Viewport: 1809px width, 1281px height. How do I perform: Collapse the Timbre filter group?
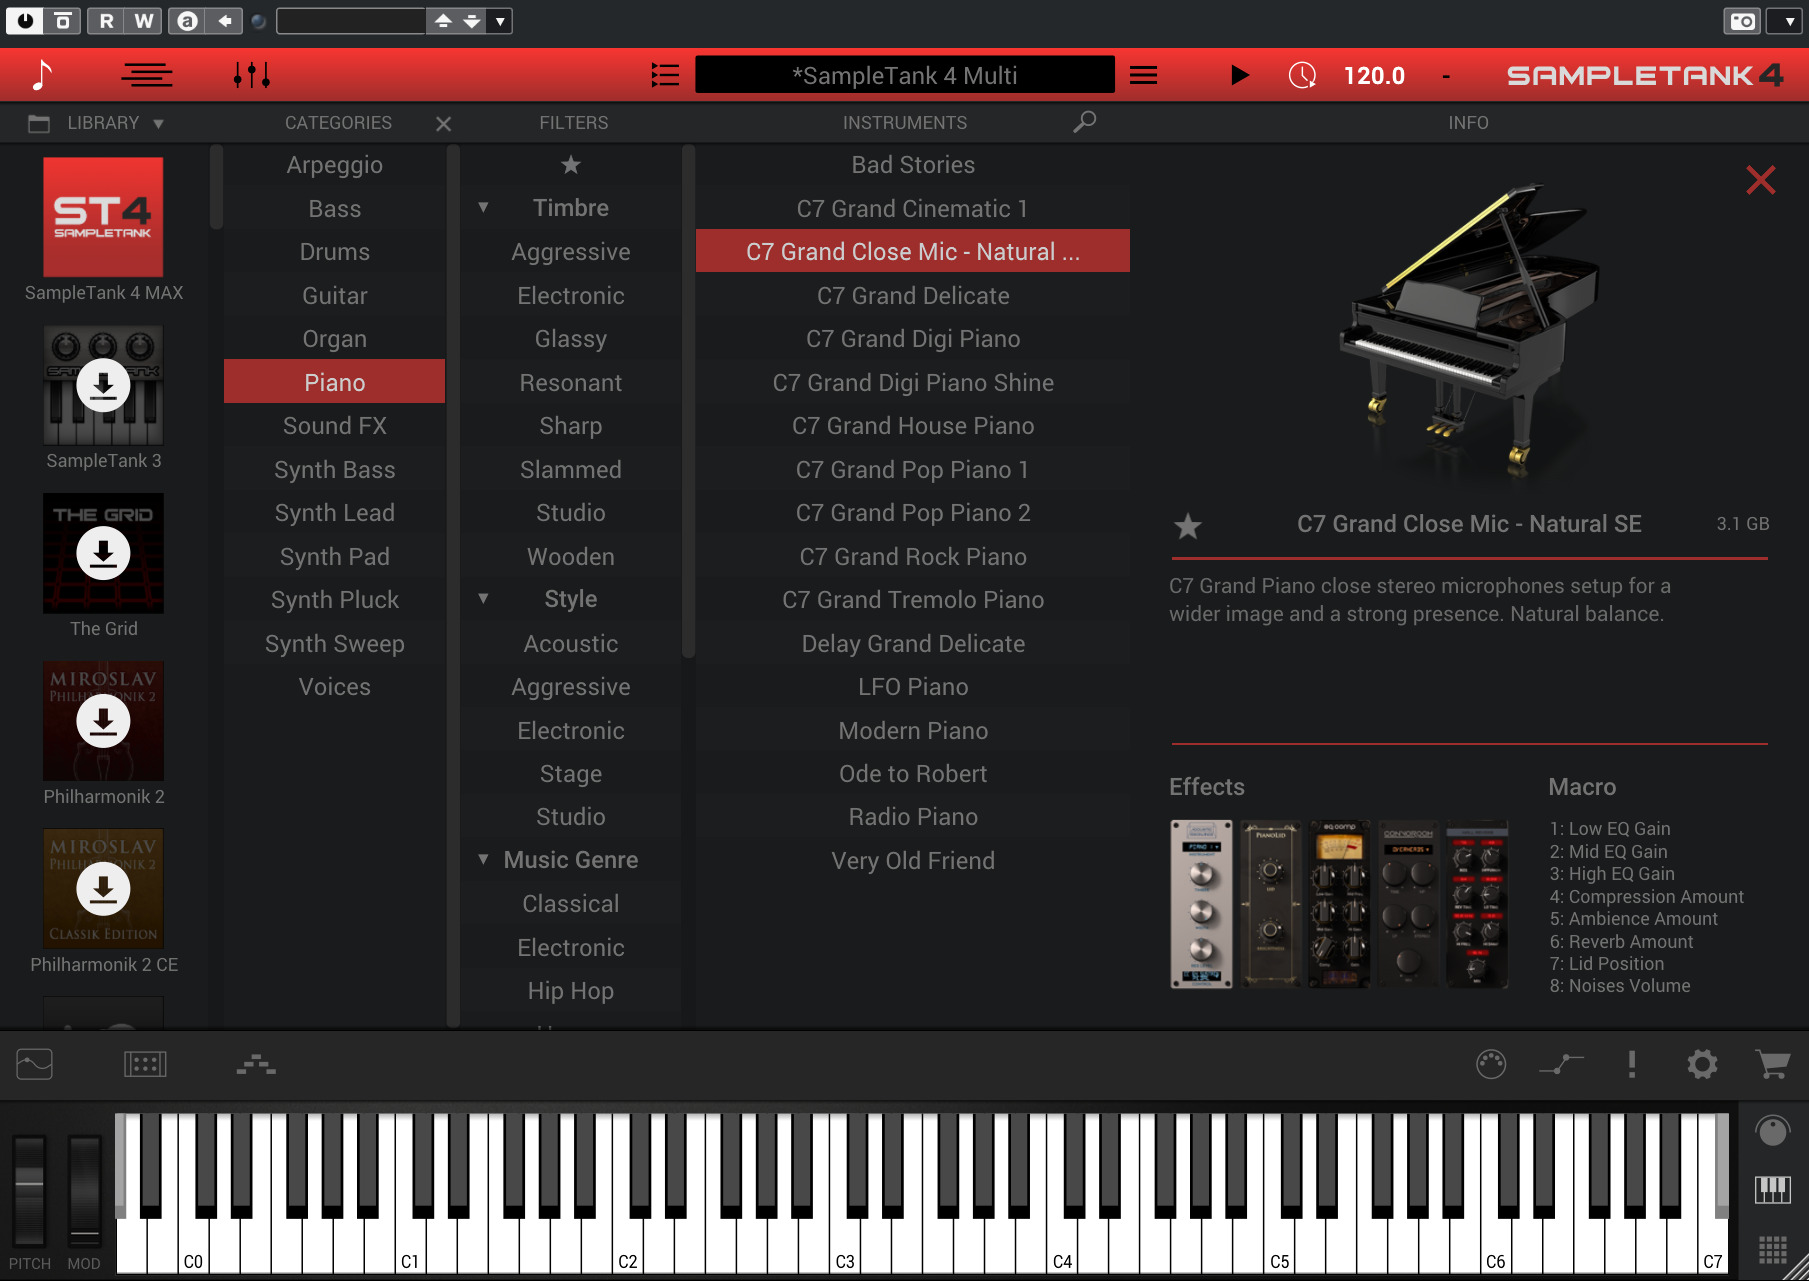coord(483,208)
